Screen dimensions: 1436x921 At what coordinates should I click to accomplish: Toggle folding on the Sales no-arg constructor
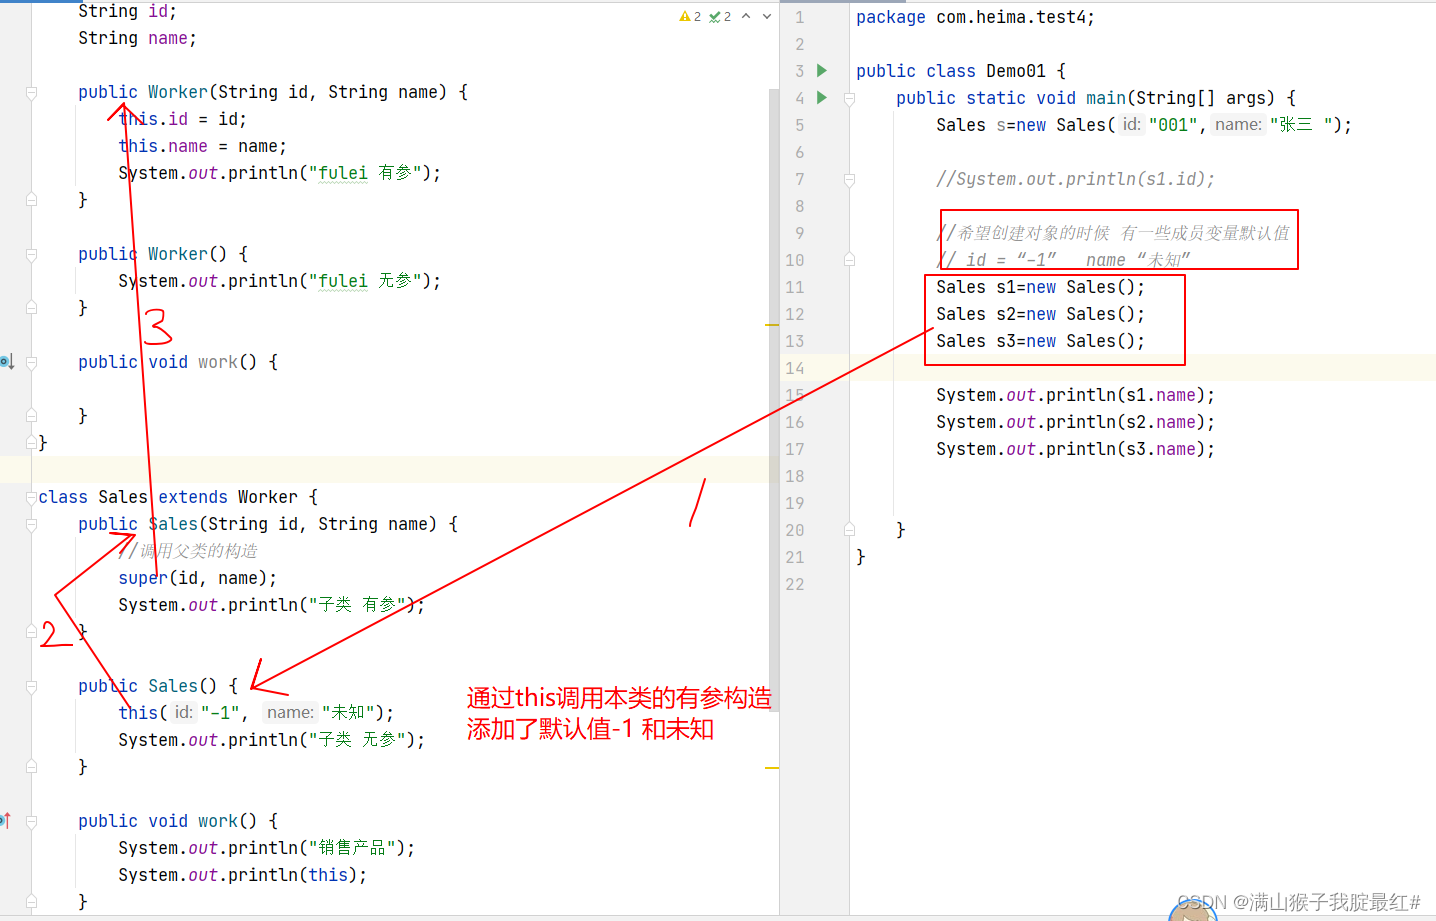(30, 686)
